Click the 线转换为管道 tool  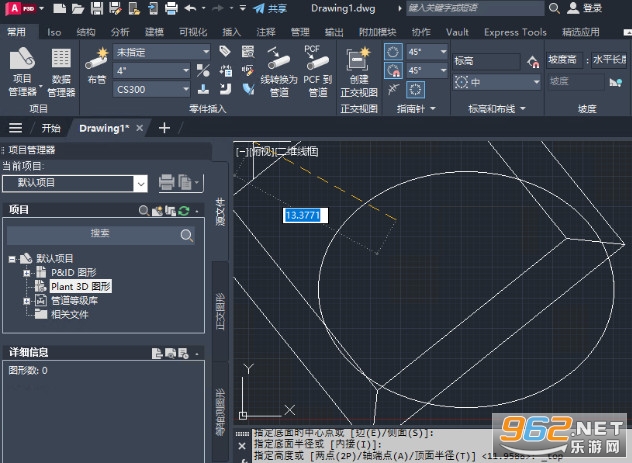[x=279, y=71]
